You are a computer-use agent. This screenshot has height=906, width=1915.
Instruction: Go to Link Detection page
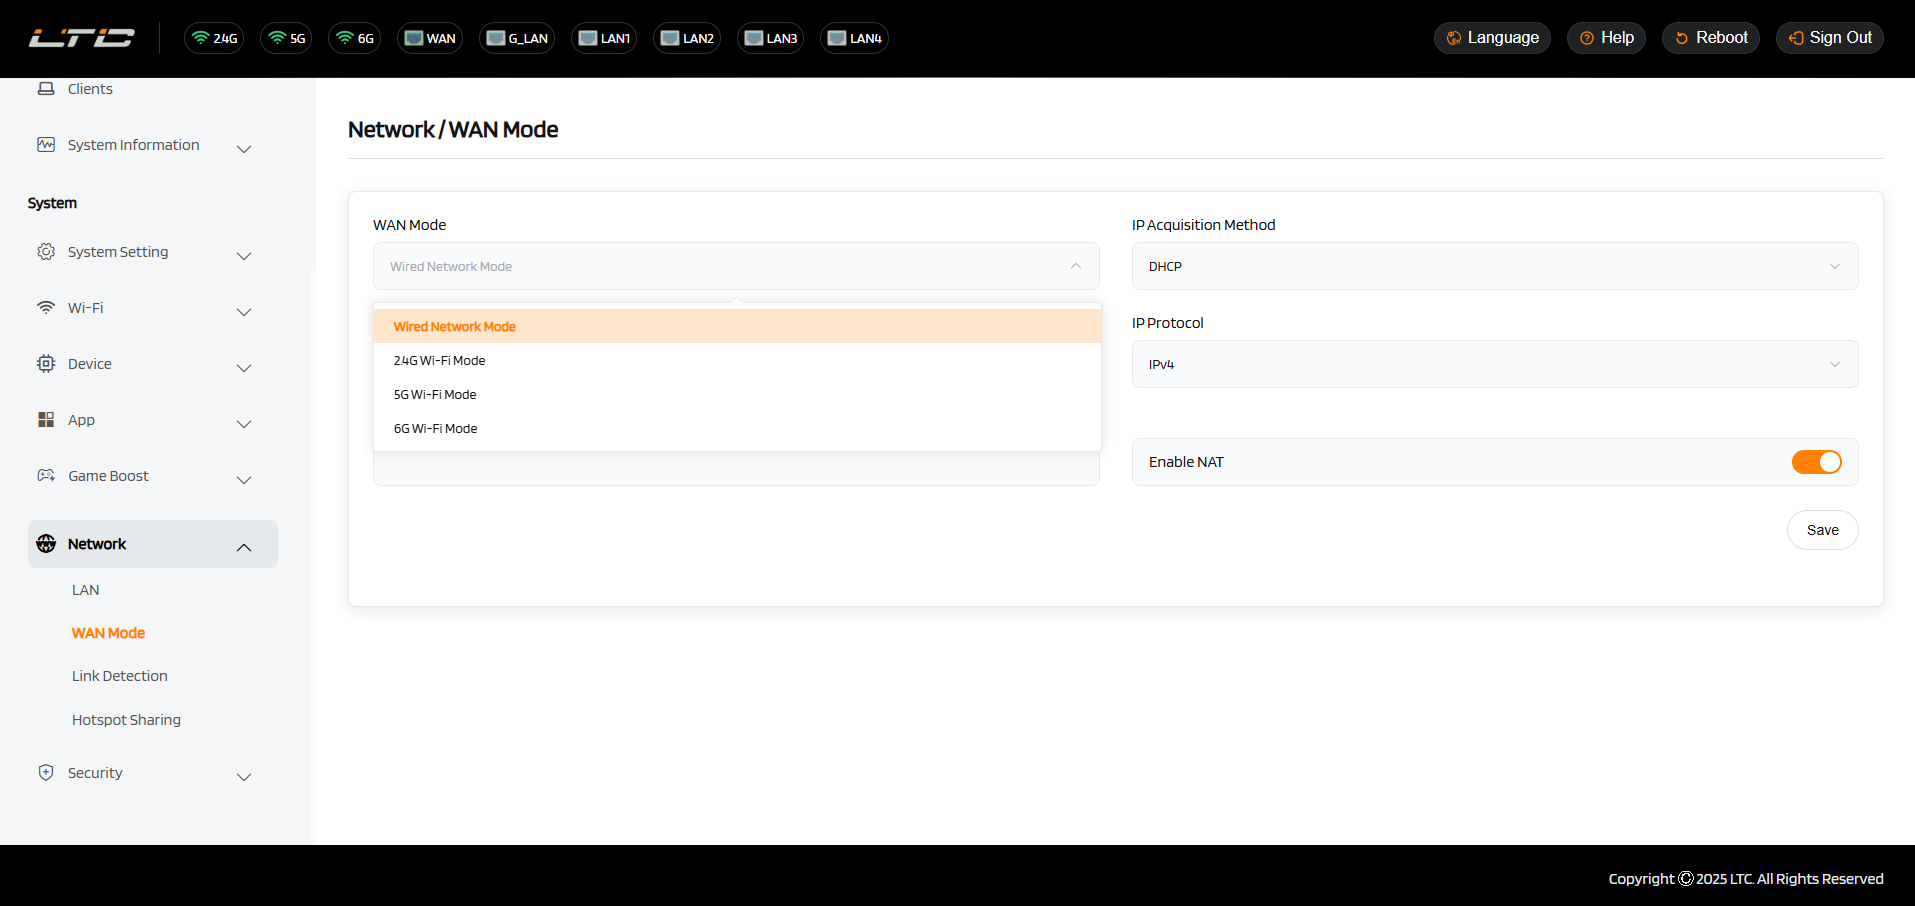(x=120, y=676)
